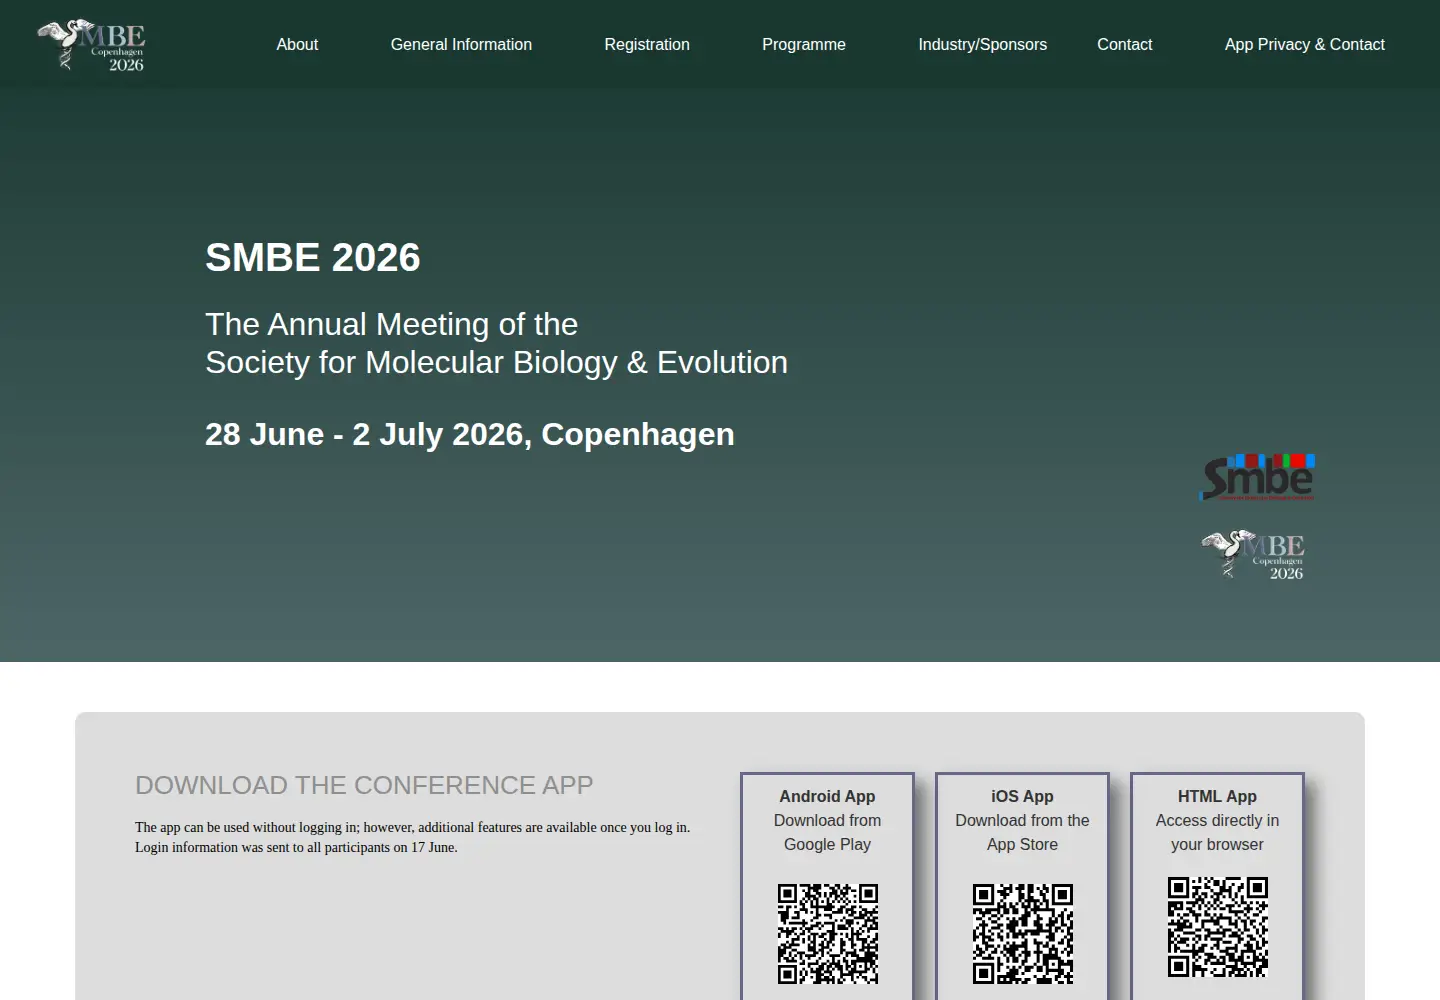Click the Android App QR code
Screen dimensions: 1440x1000
(x=828, y=934)
